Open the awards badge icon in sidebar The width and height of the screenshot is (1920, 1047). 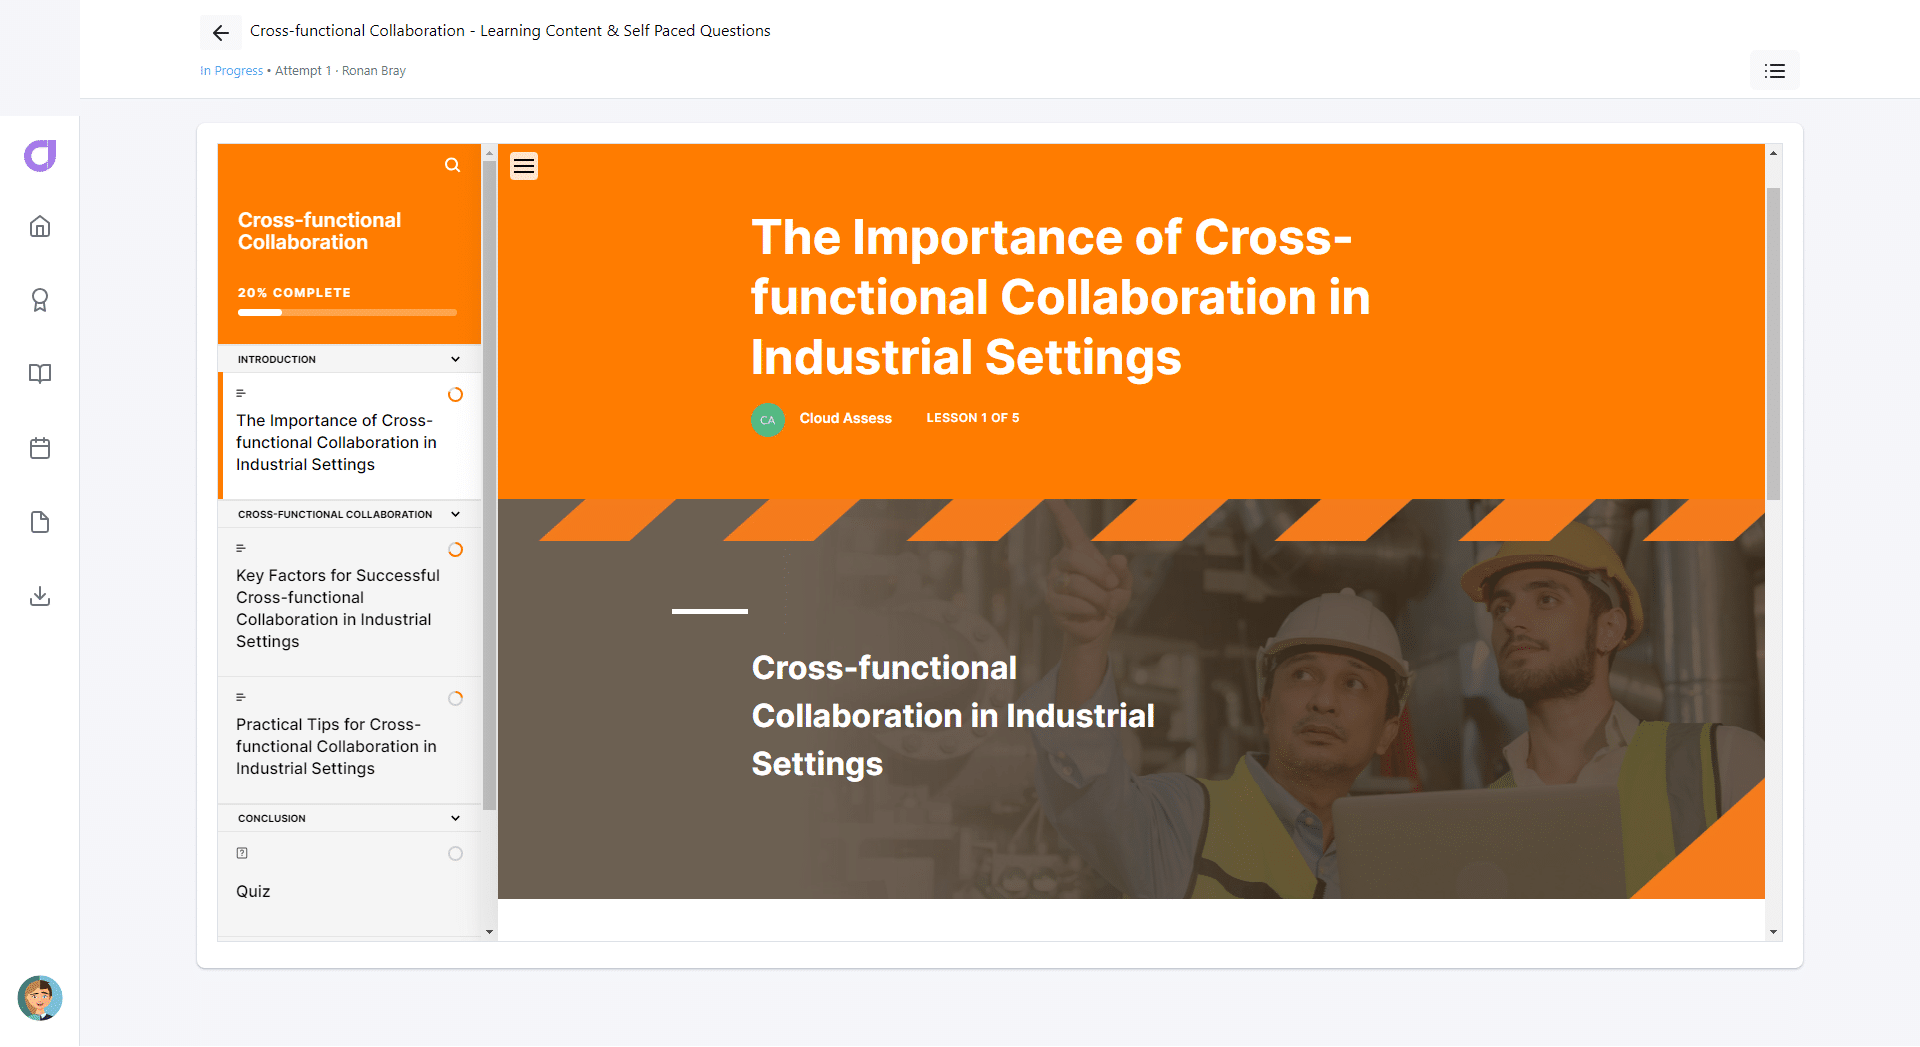point(40,300)
